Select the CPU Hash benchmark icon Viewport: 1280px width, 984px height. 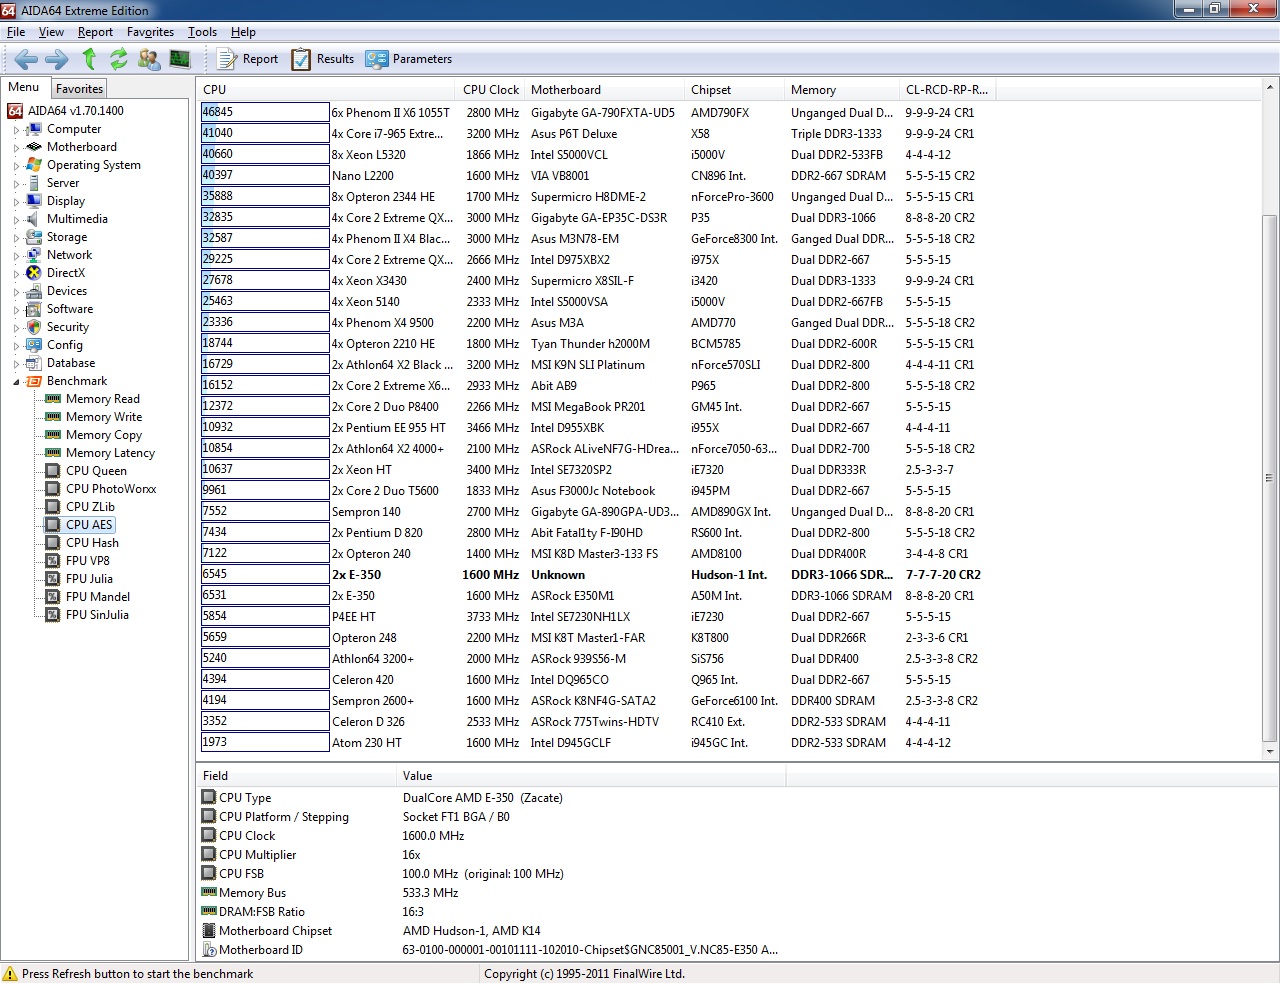tap(53, 543)
